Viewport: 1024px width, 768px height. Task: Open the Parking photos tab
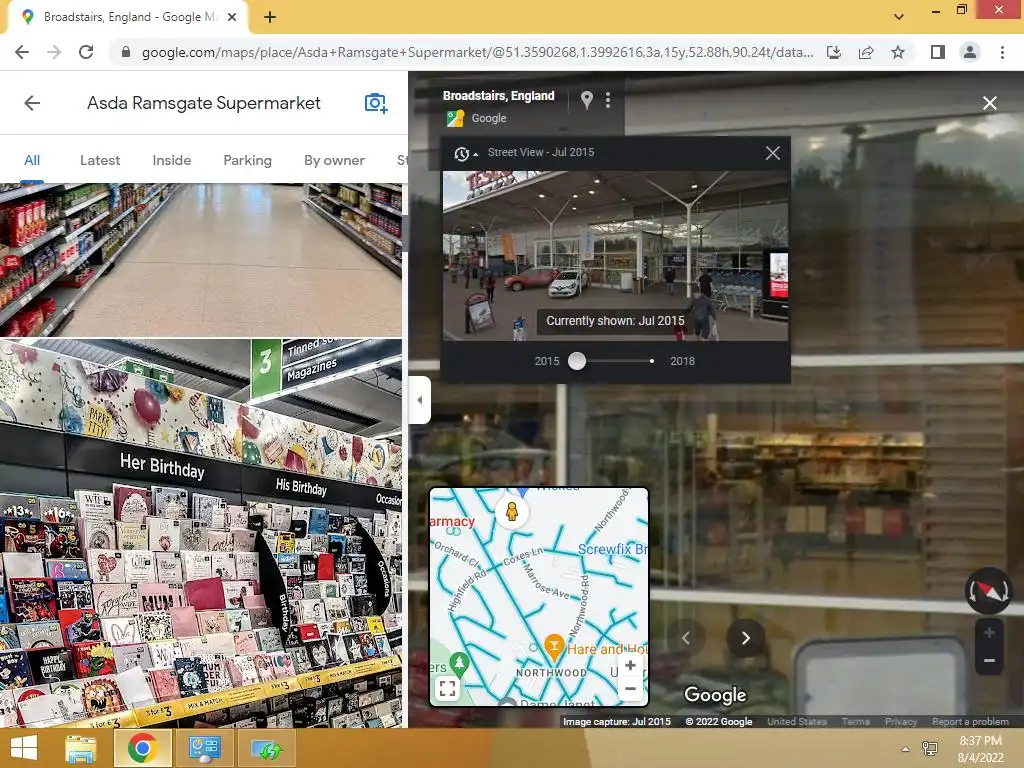point(248,160)
